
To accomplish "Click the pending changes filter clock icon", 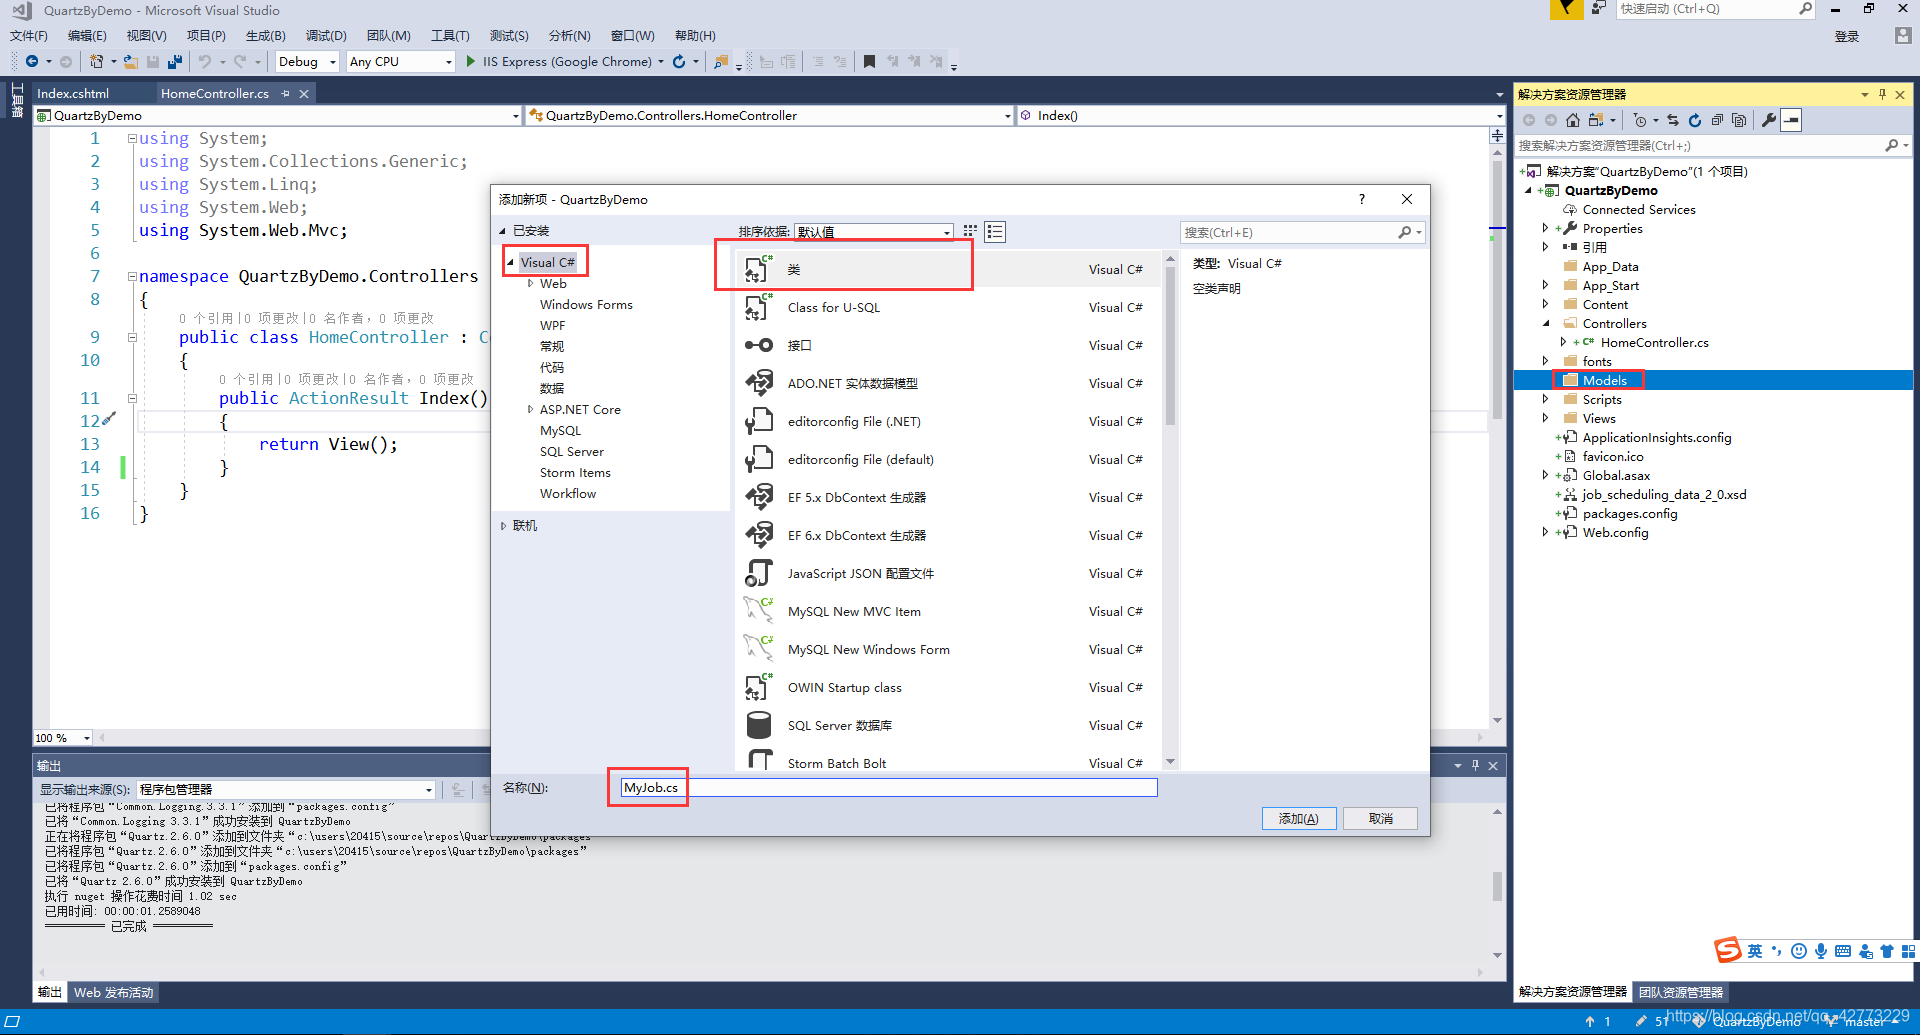I will (1639, 120).
